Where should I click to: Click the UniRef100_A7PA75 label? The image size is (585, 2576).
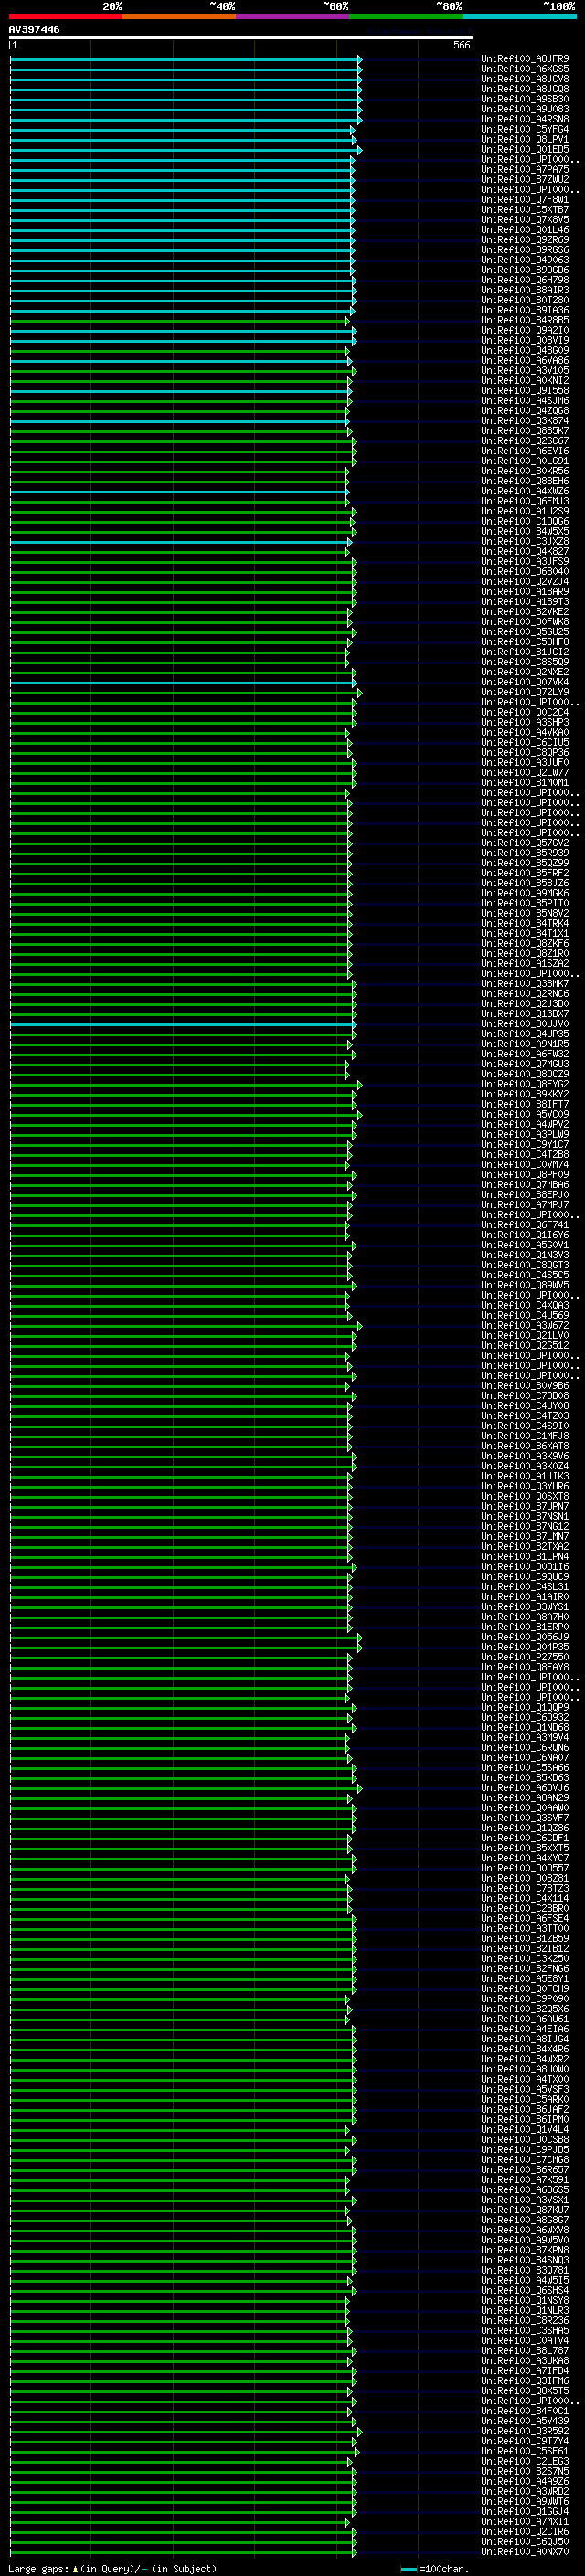coord(525,170)
